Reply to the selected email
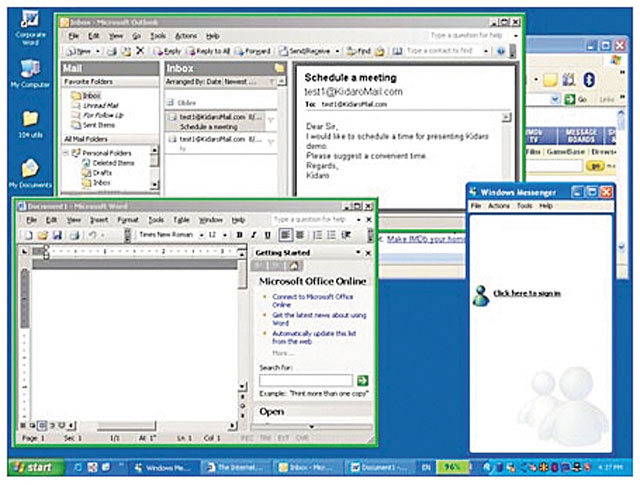The height and width of the screenshot is (485, 640). click(167, 51)
